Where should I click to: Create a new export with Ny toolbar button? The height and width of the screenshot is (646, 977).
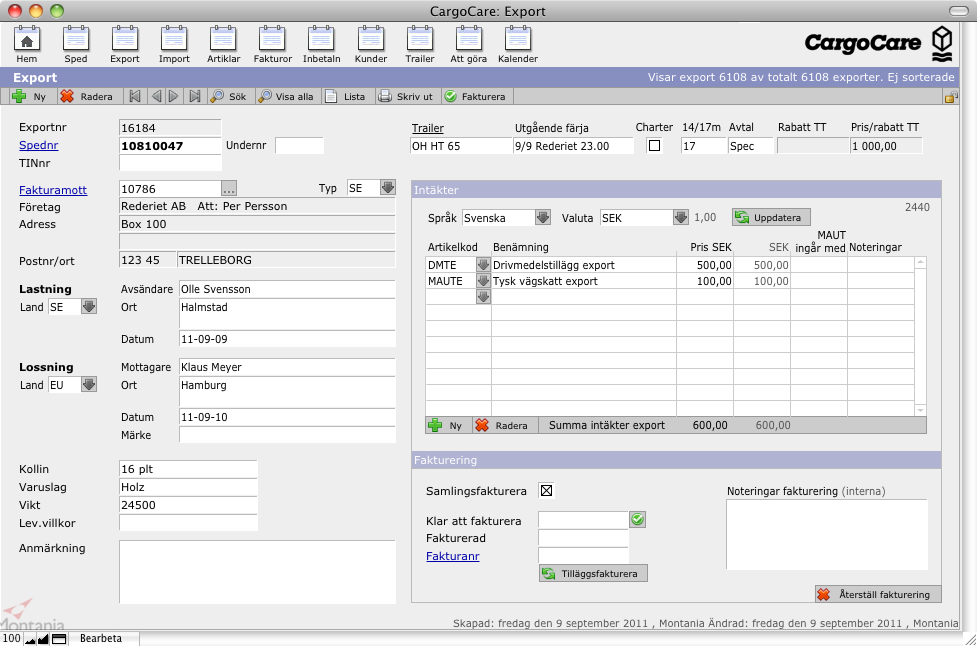point(29,97)
